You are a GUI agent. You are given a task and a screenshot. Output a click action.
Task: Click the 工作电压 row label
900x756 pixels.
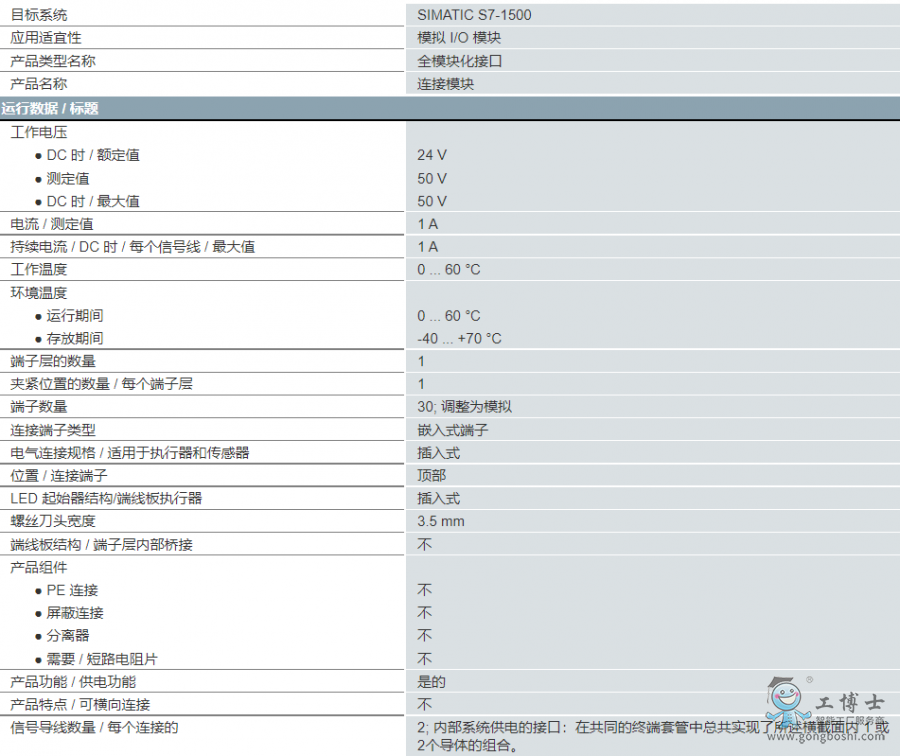(39, 132)
